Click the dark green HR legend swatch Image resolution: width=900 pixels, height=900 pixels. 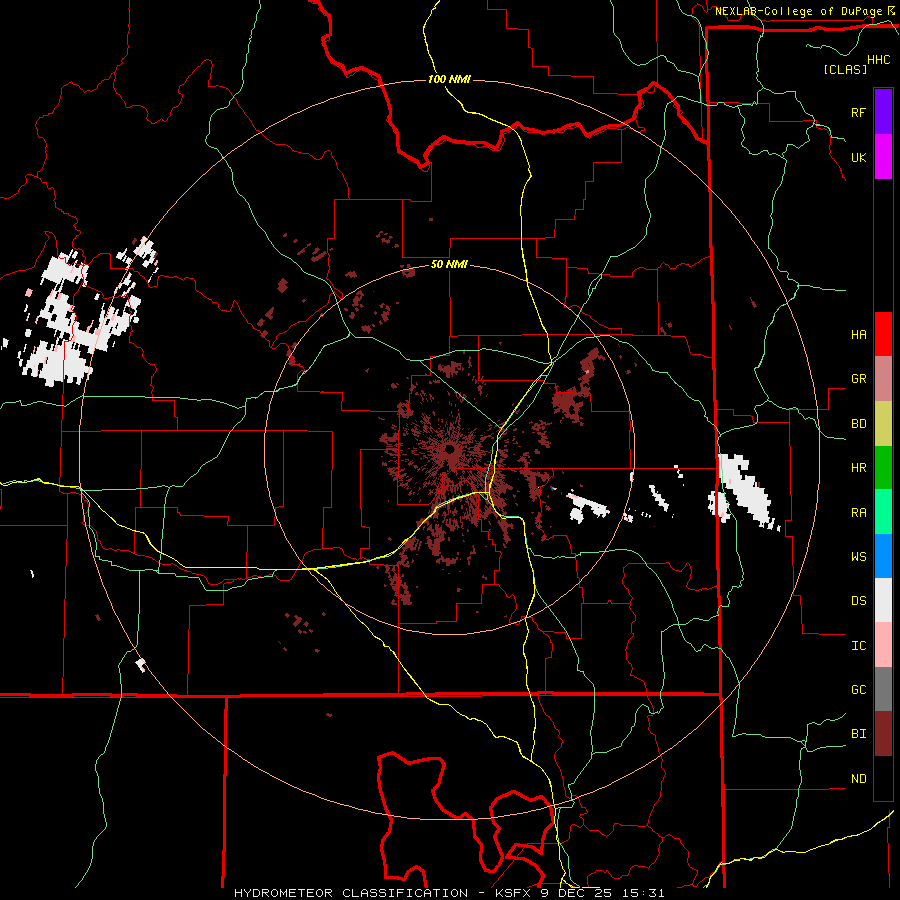(883, 467)
